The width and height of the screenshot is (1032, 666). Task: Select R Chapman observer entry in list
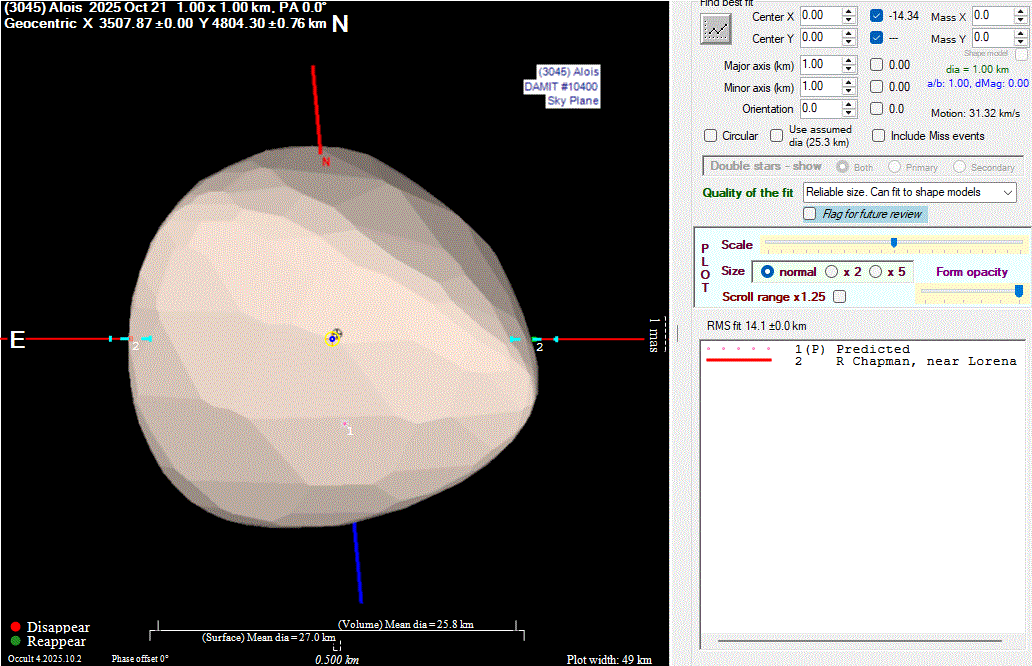coord(925,361)
